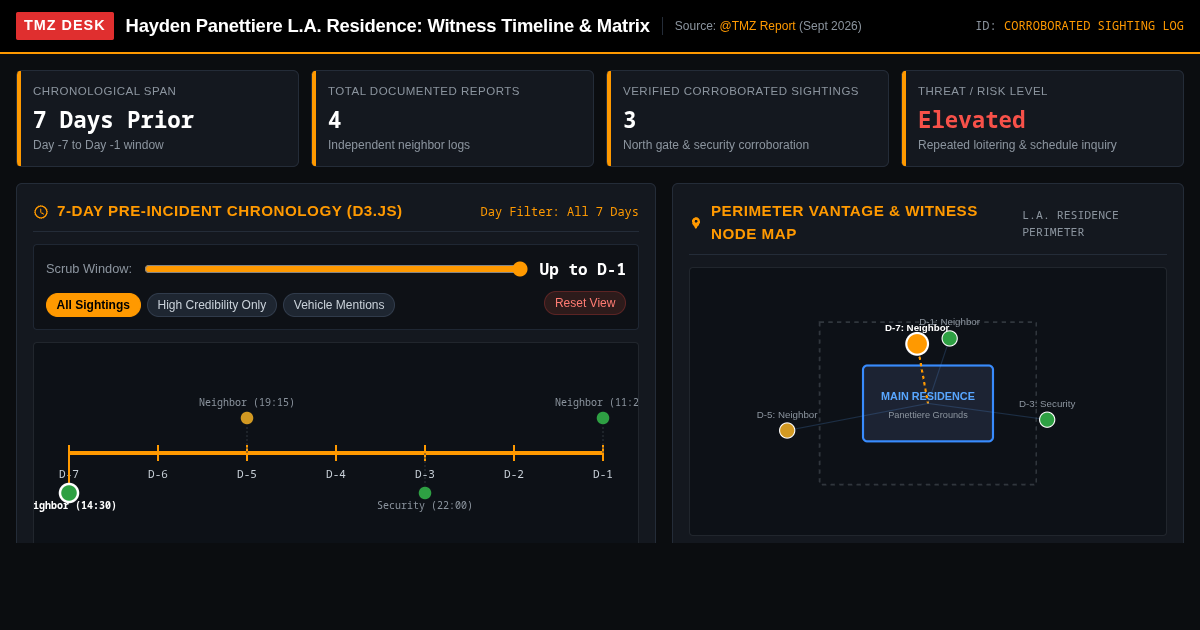Click the map pin icon beside perimeter title
The width and height of the screenshot is (1200, 630).
tap(696, 223)
